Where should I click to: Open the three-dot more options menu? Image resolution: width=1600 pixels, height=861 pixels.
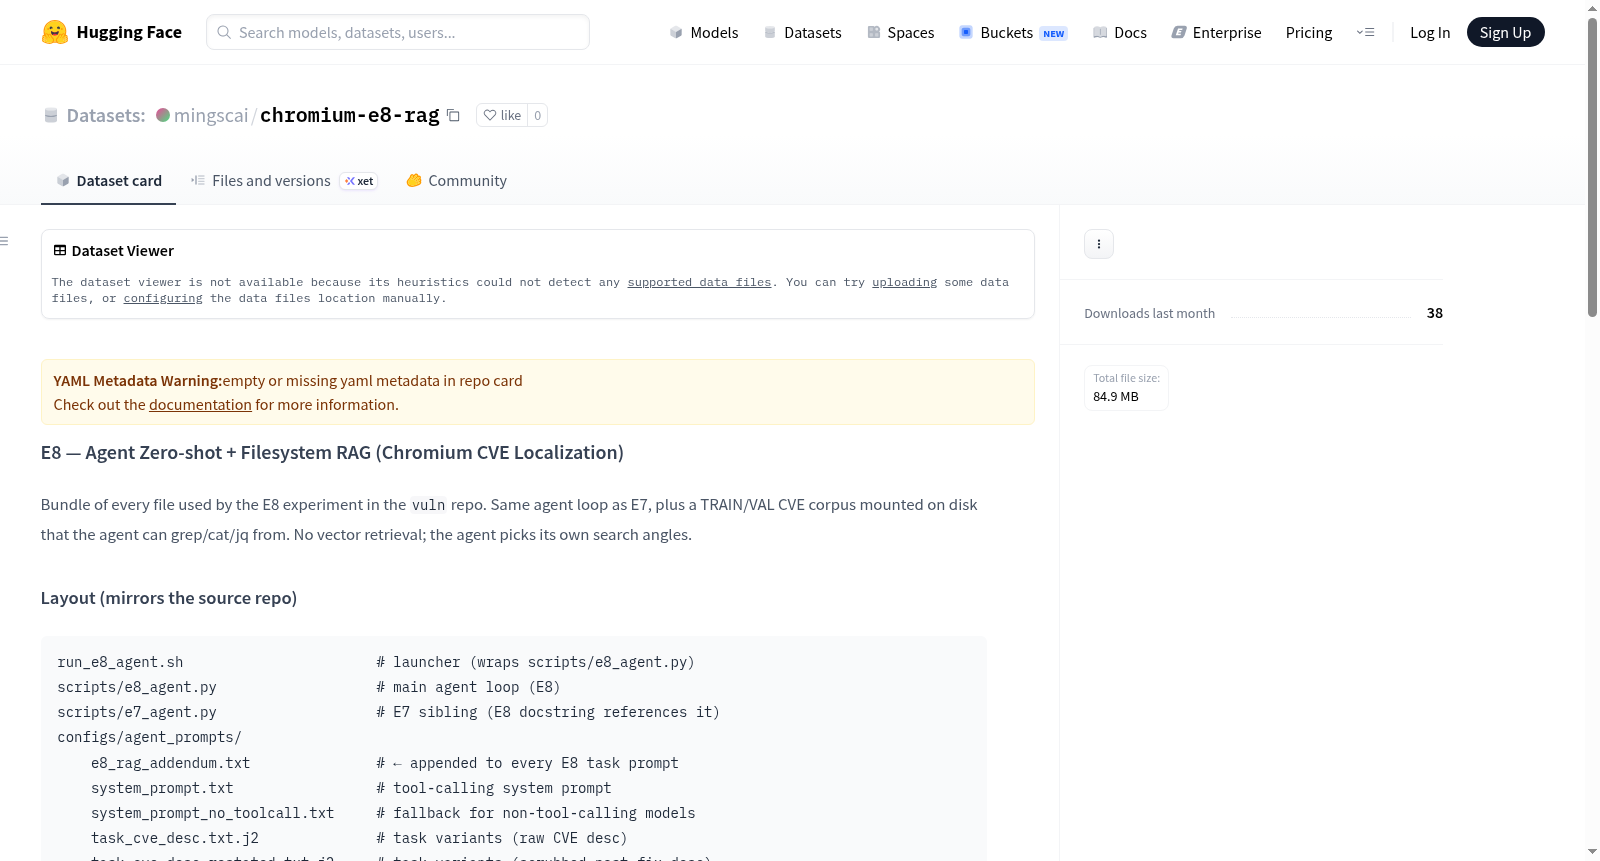[x=1099, y=244]
